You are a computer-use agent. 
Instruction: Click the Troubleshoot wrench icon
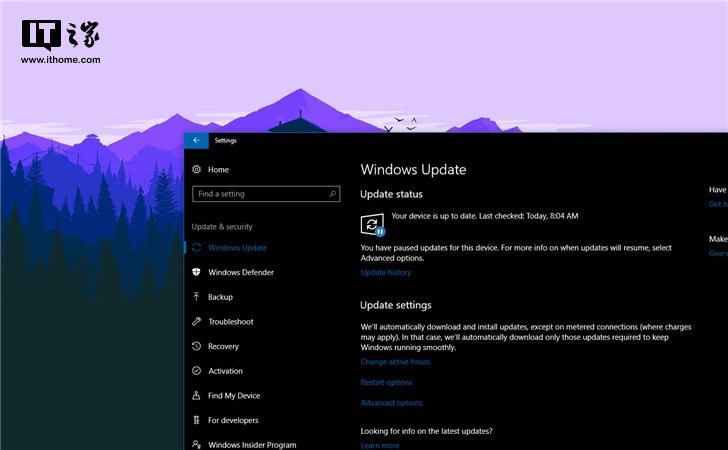pyautogui.click(x=196, y=321)
